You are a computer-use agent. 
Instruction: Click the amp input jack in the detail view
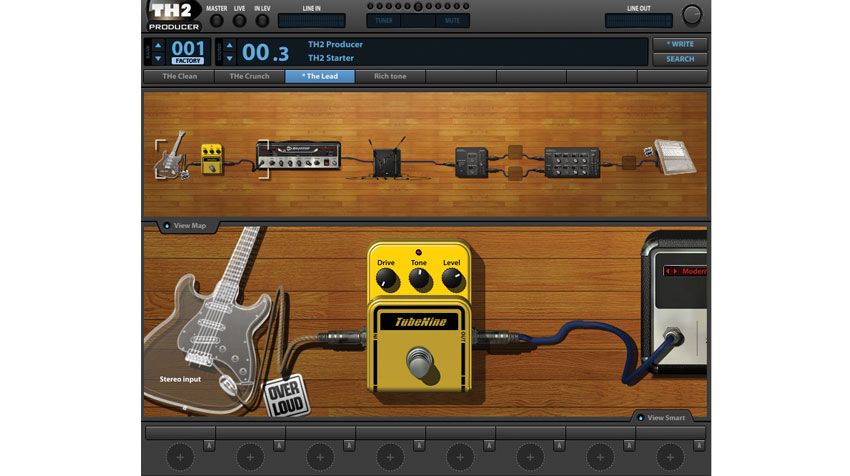[674, 338]
